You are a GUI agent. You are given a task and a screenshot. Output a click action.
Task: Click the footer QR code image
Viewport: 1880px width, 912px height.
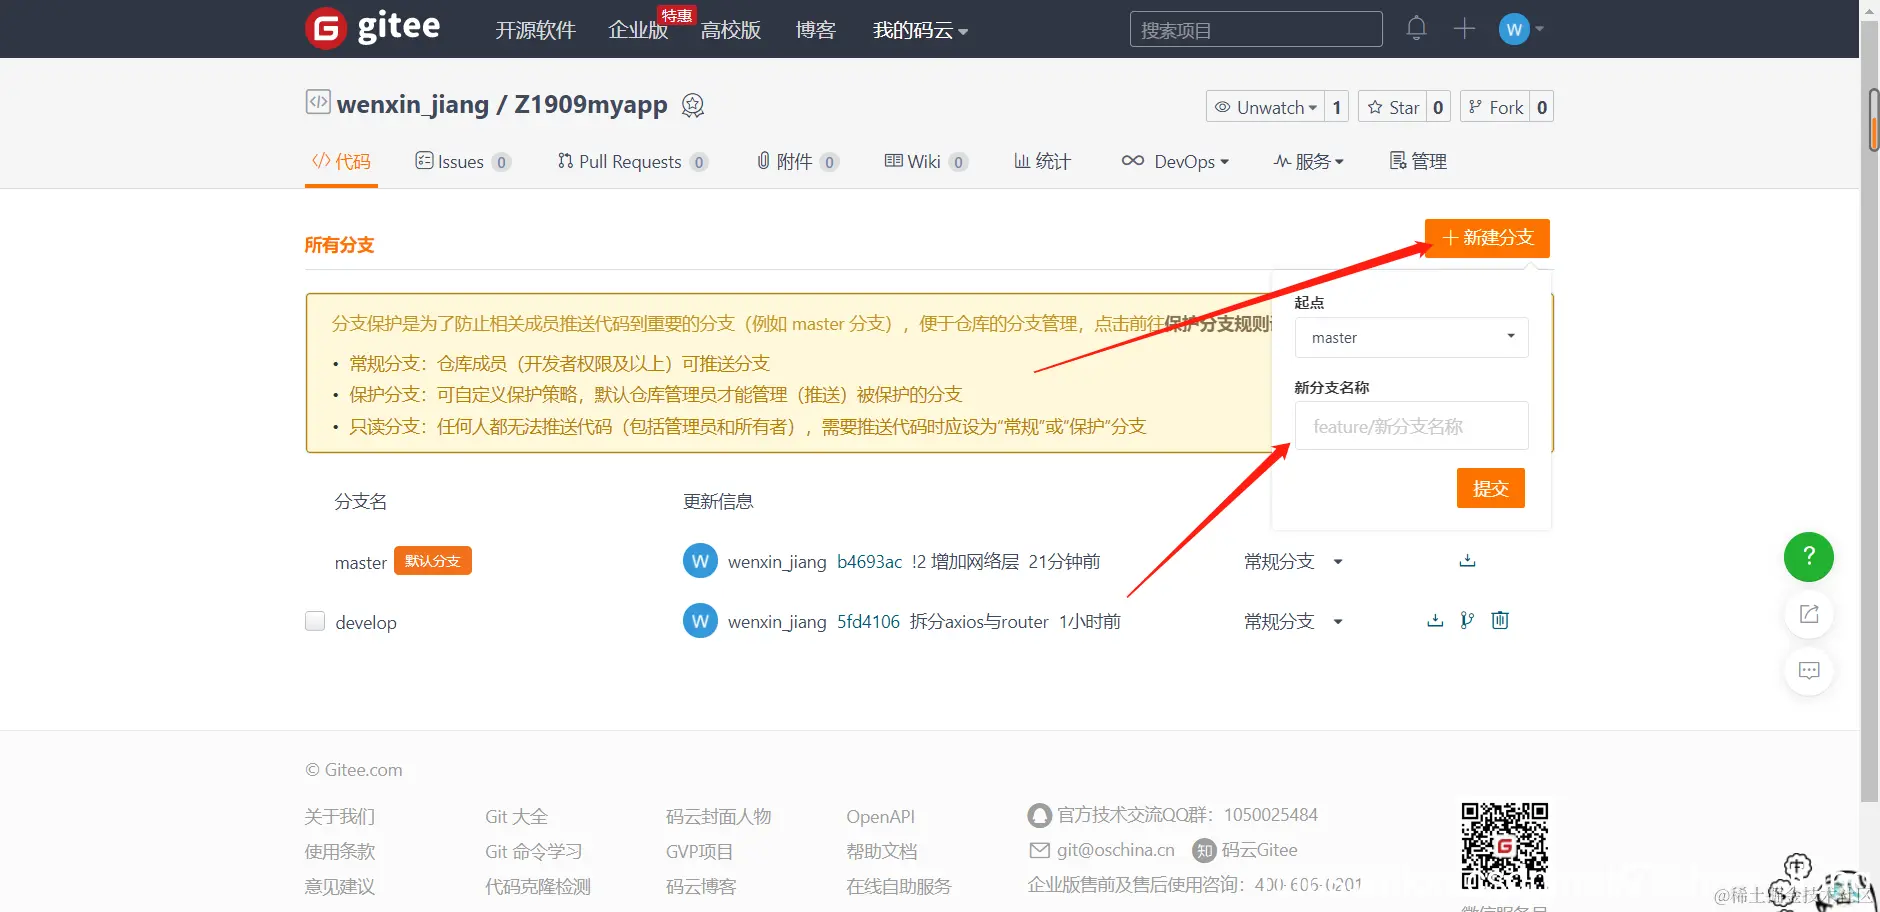1505,845
